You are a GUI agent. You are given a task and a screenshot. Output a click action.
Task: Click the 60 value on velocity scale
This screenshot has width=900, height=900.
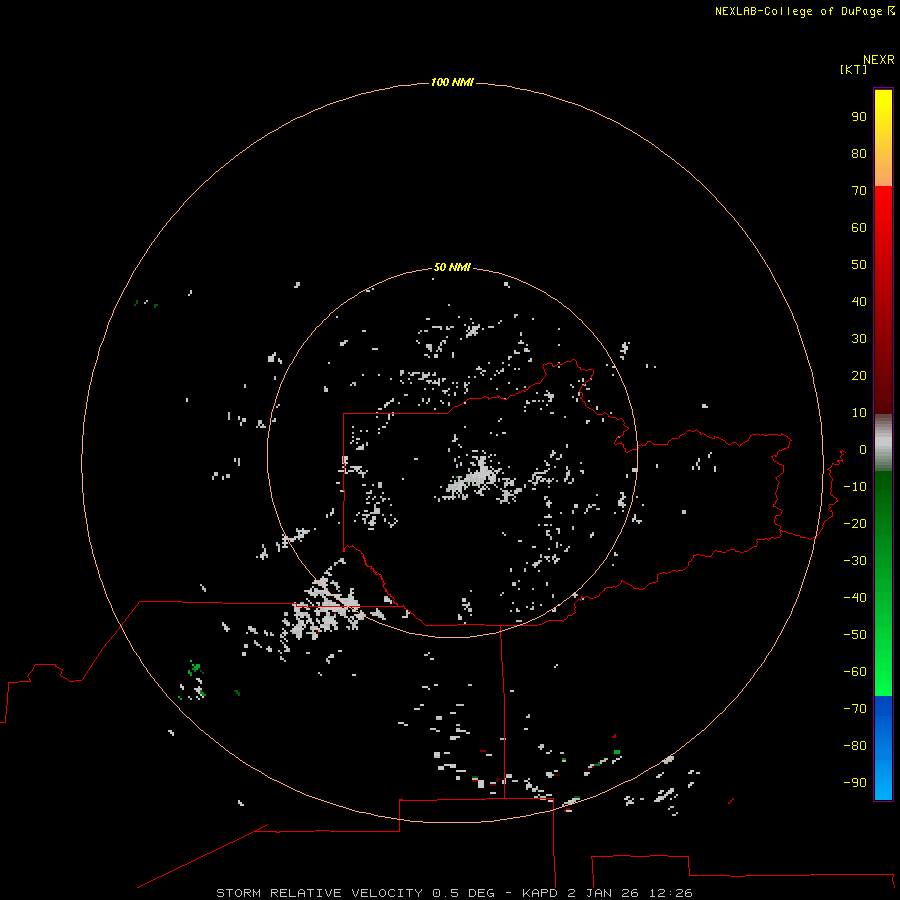(859, 227)
